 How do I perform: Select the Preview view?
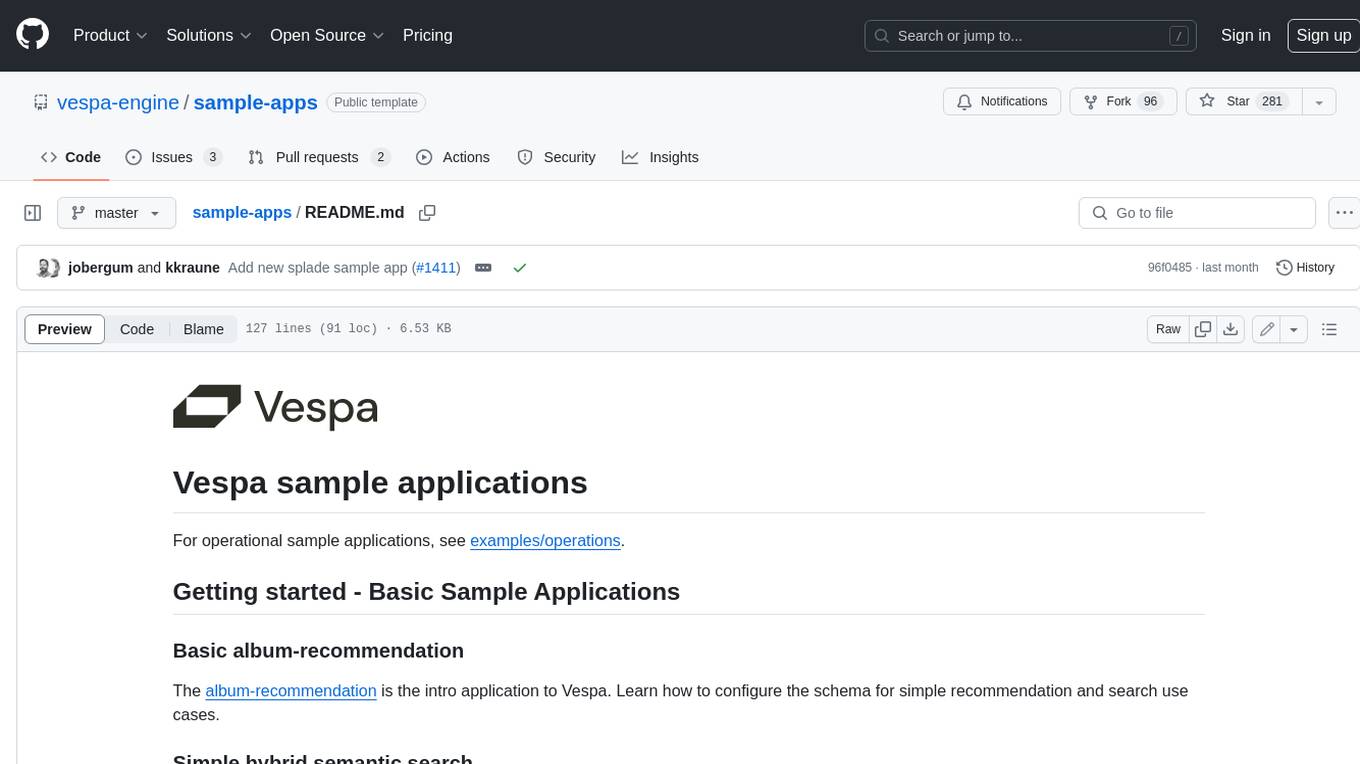[65, 329]
